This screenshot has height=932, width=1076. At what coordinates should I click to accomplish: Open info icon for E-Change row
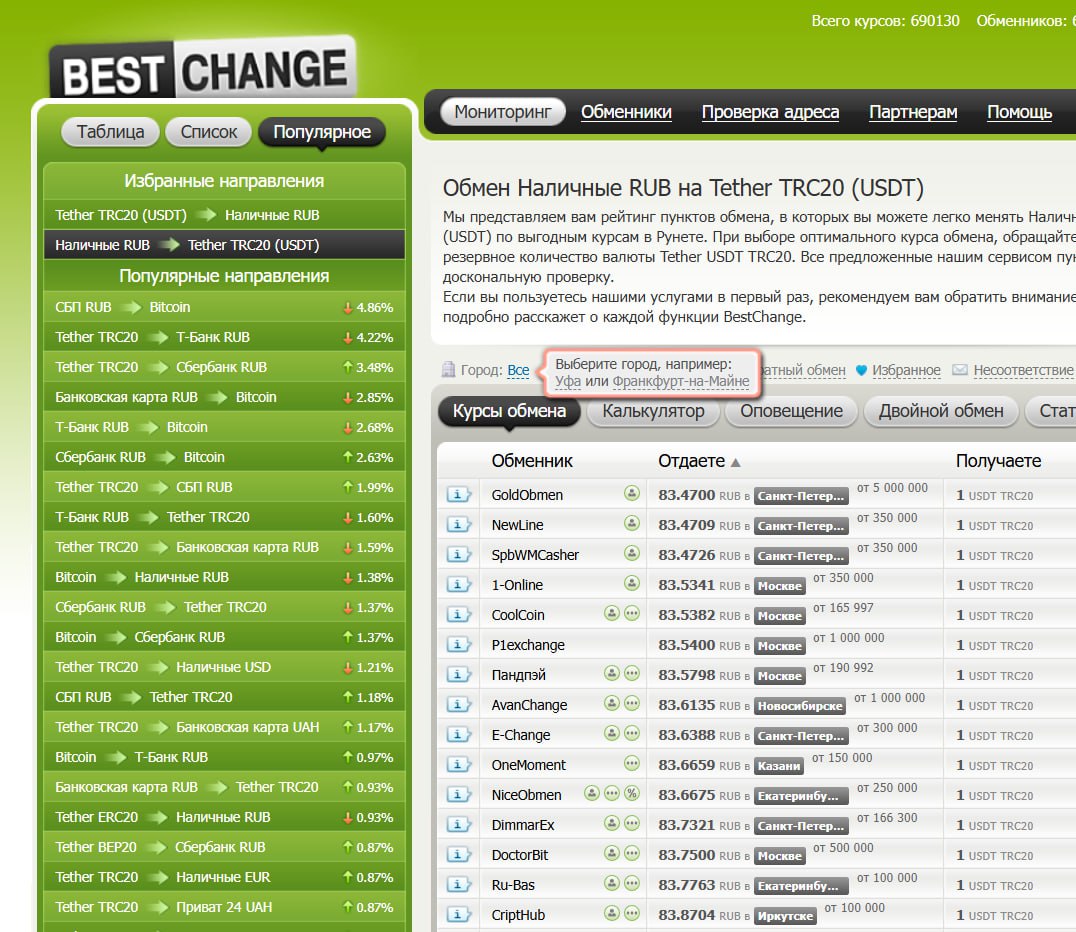click(458, 734)
